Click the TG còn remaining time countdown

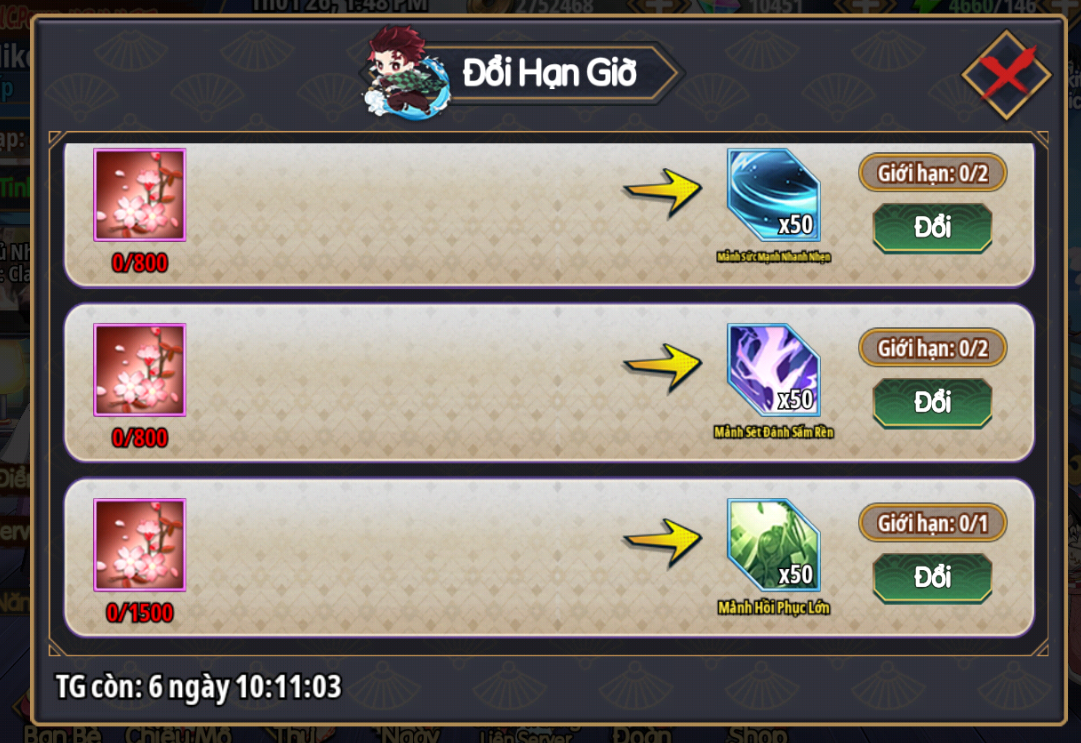(199, 687)
